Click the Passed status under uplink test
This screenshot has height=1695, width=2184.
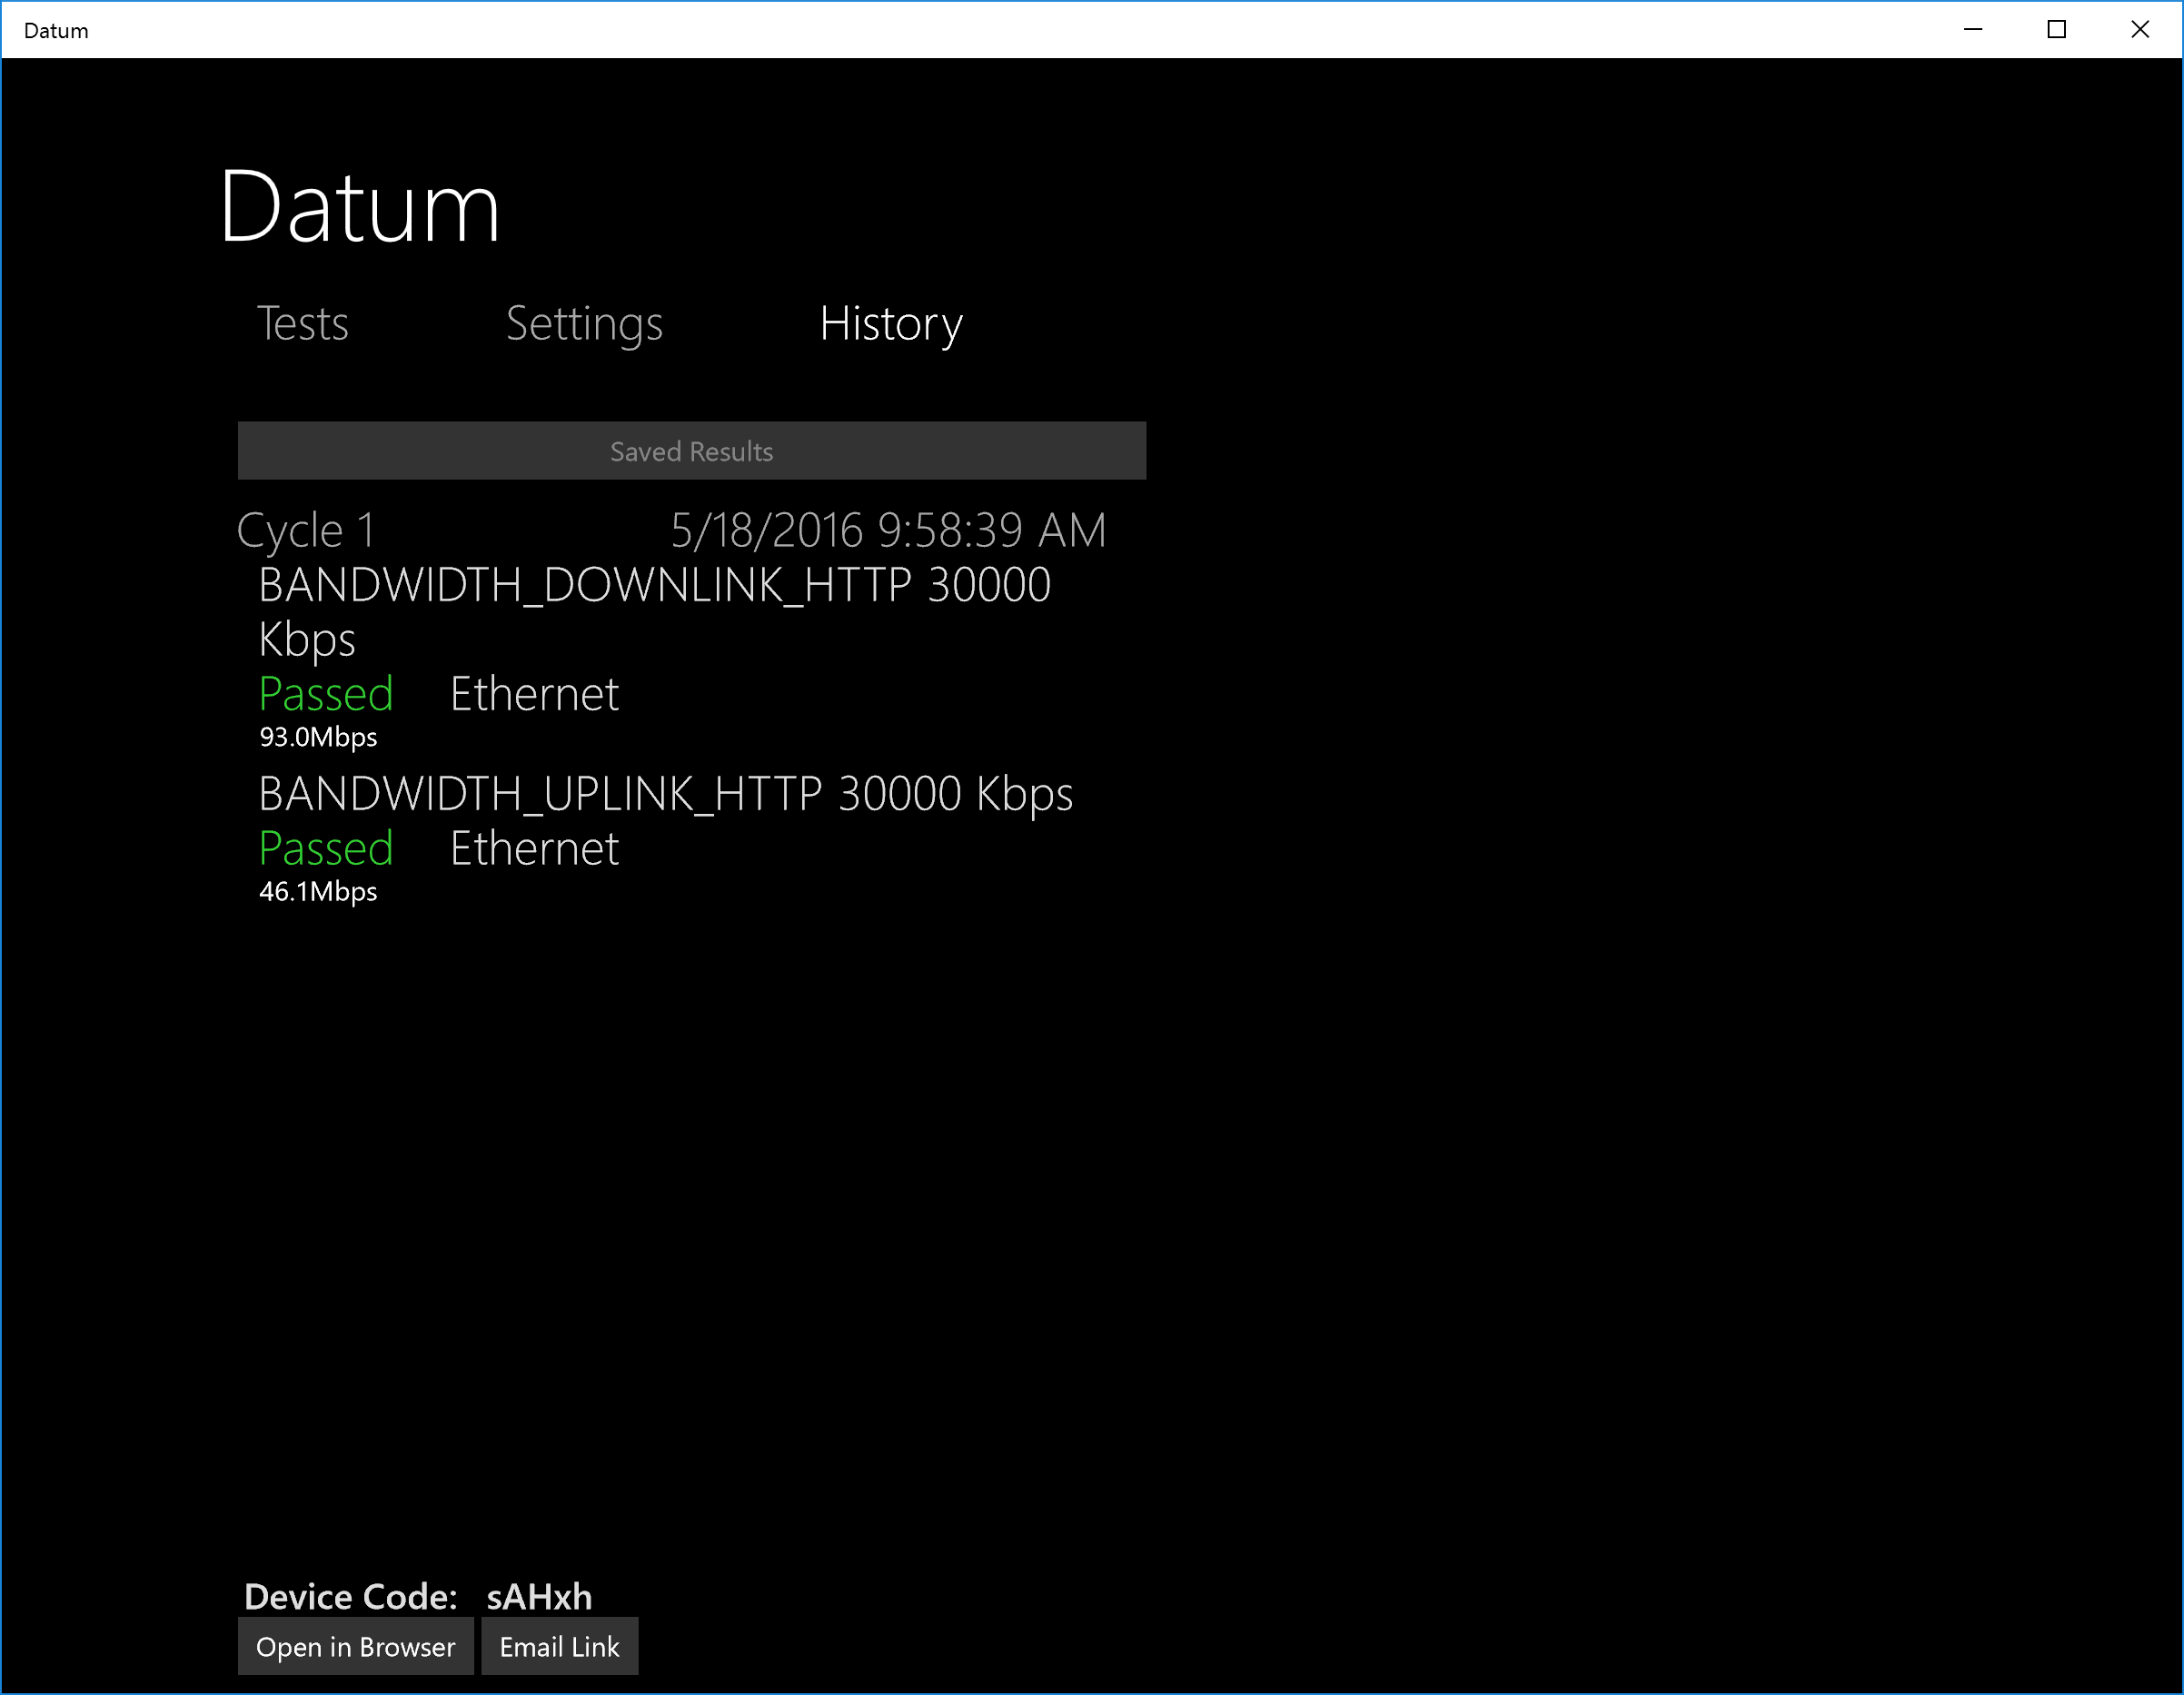pos(326,849)
